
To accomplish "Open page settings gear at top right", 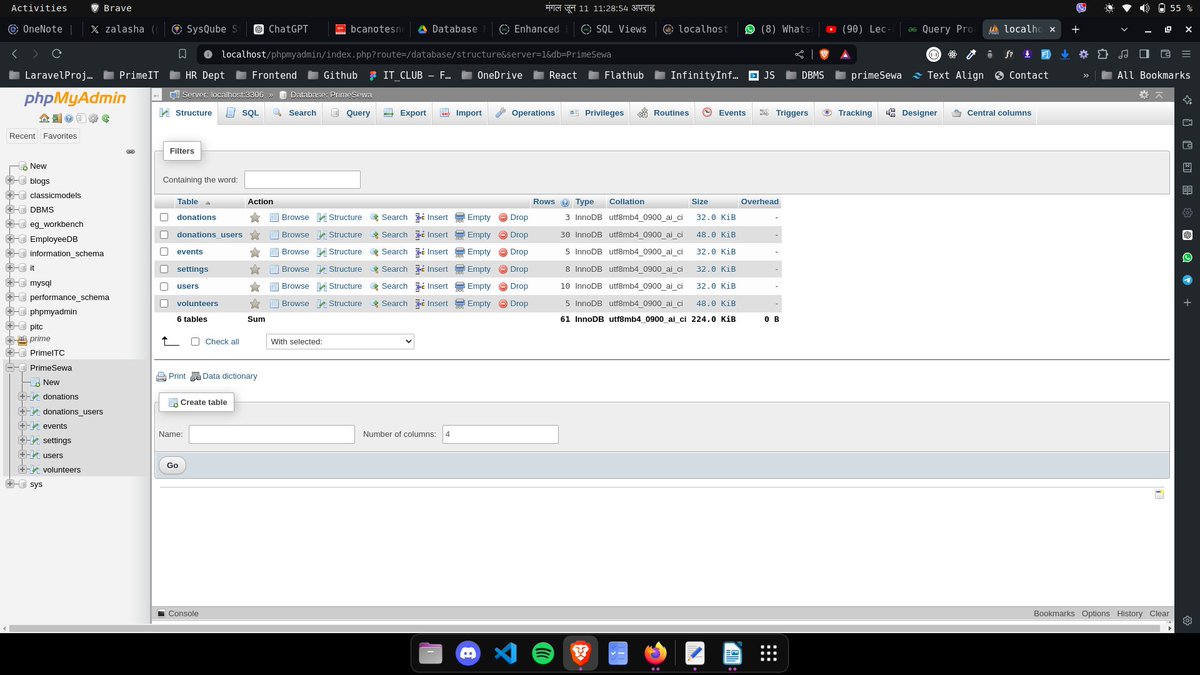I will [x=1144, y=94].
